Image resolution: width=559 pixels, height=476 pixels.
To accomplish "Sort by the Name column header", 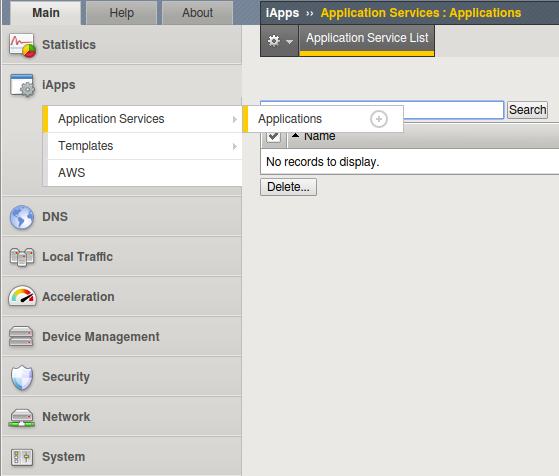I will (x=319, y=136).
